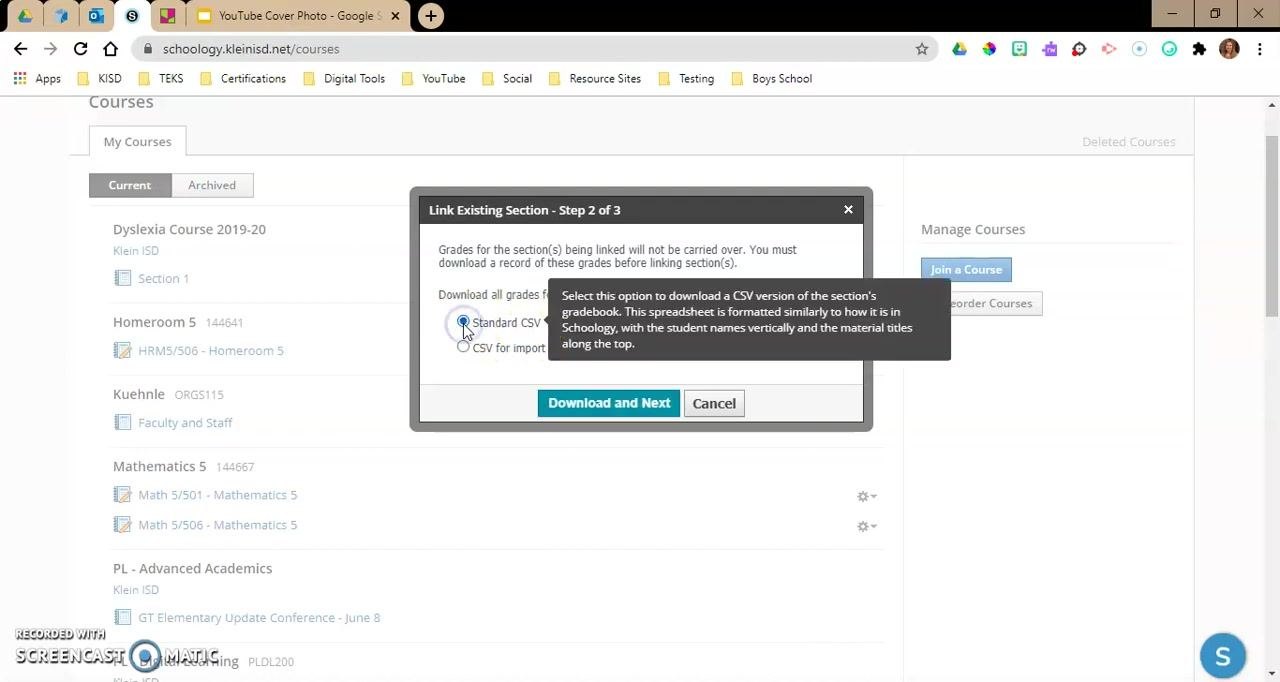
Task: Open gear menu for Math 5/506
Action: coord(866,526)
